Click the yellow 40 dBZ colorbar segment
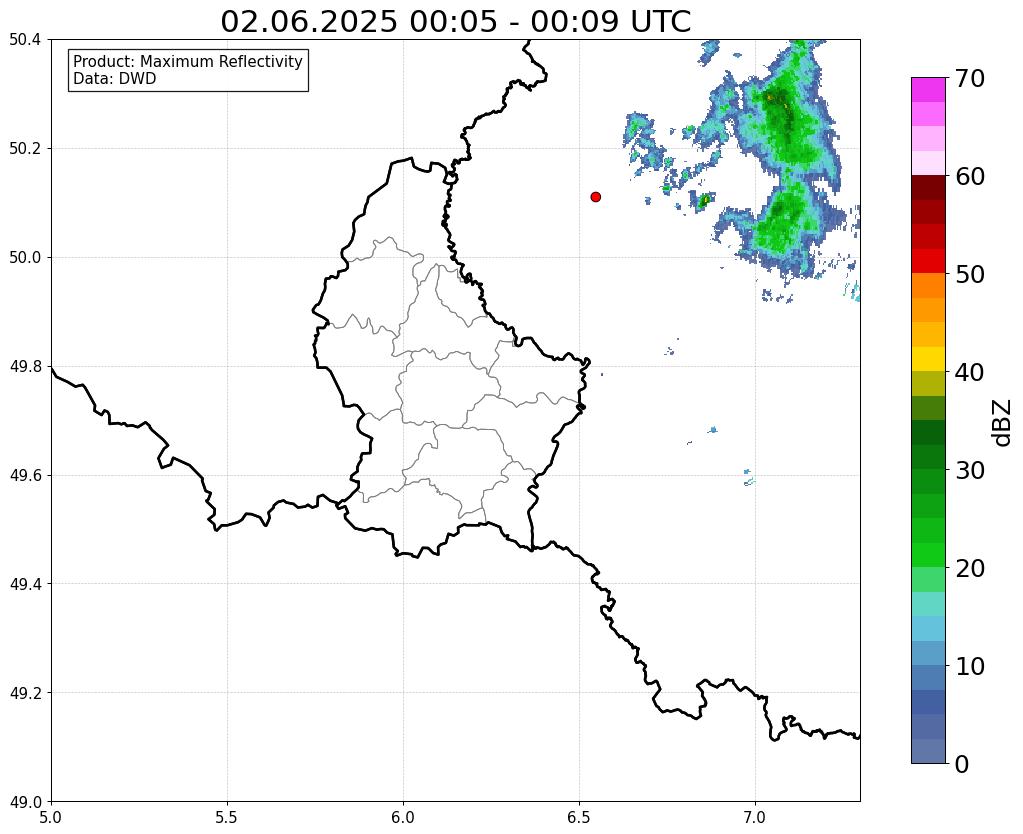The image size is (1023, 834). (928, 359)
